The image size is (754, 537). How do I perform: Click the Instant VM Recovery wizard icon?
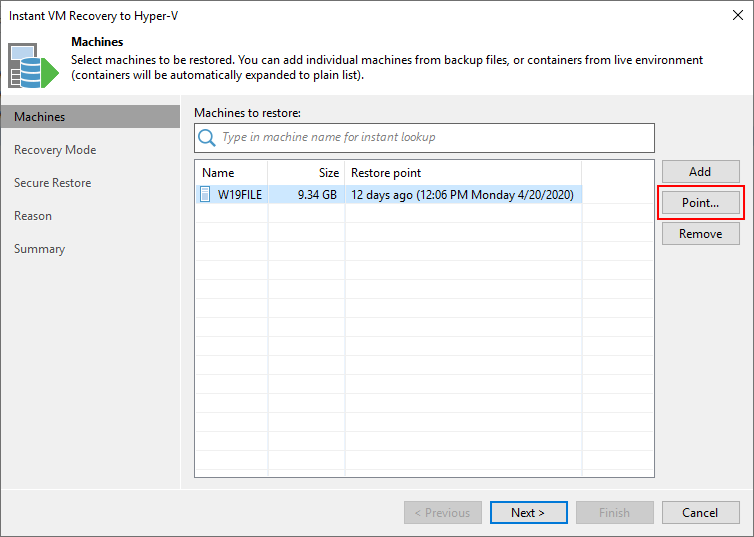[33, 65]
